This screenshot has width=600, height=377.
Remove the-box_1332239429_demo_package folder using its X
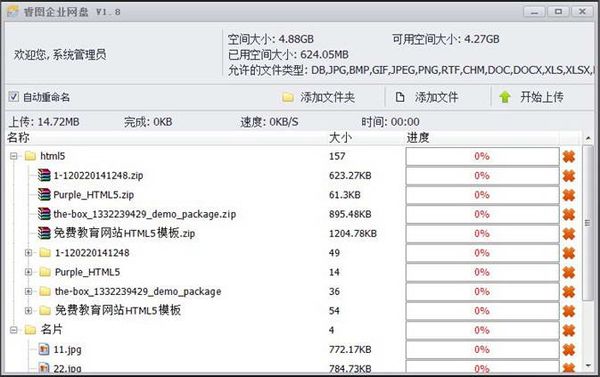tap(569, 292)
